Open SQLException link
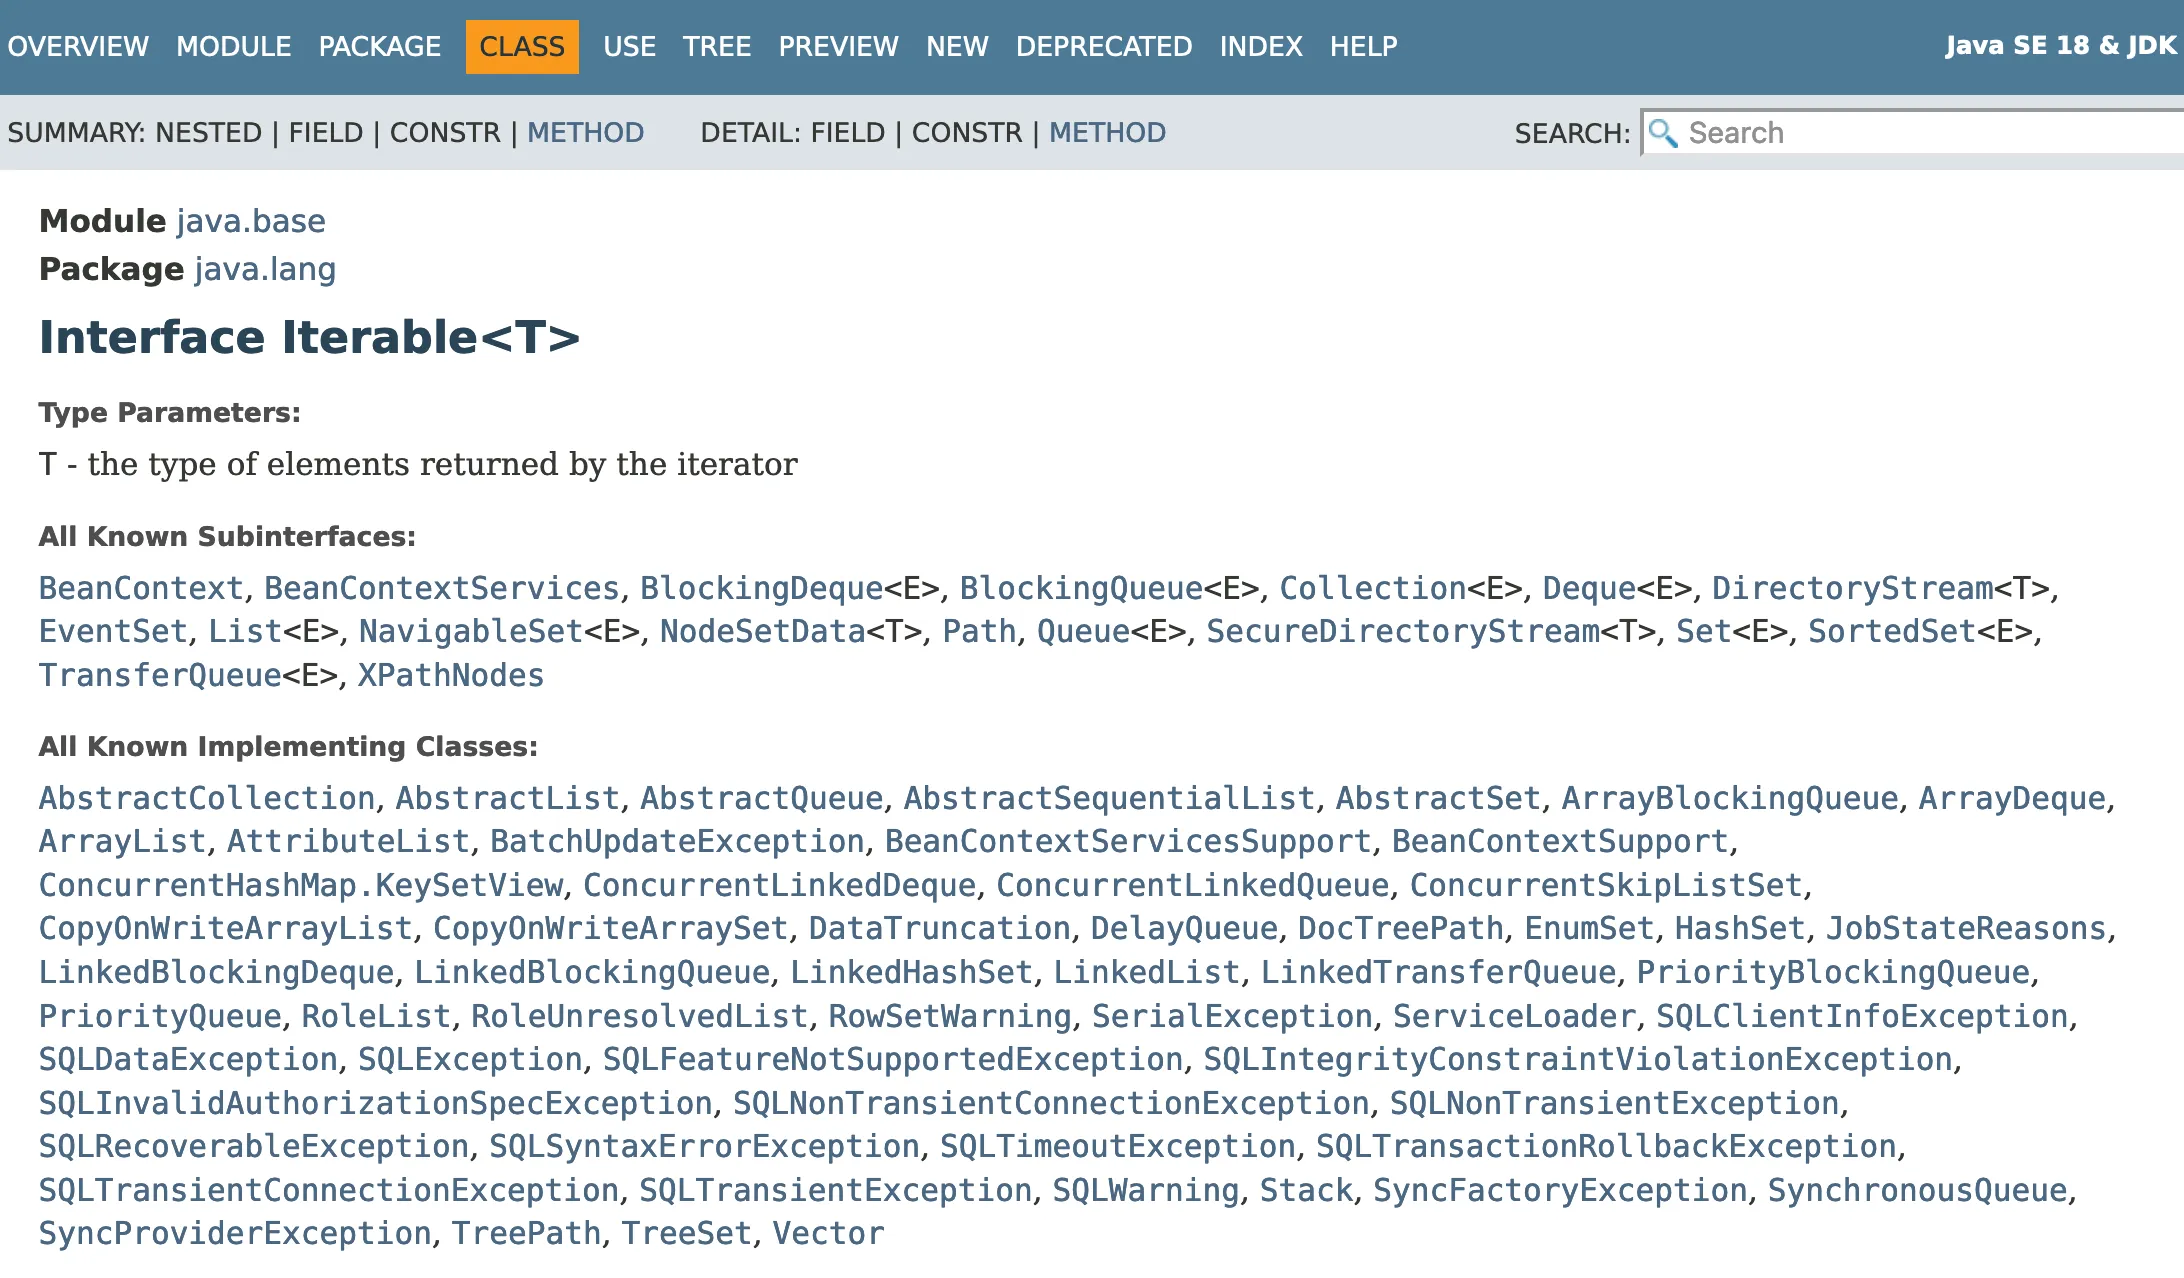2184x1278 pixels. (470, 1059)
